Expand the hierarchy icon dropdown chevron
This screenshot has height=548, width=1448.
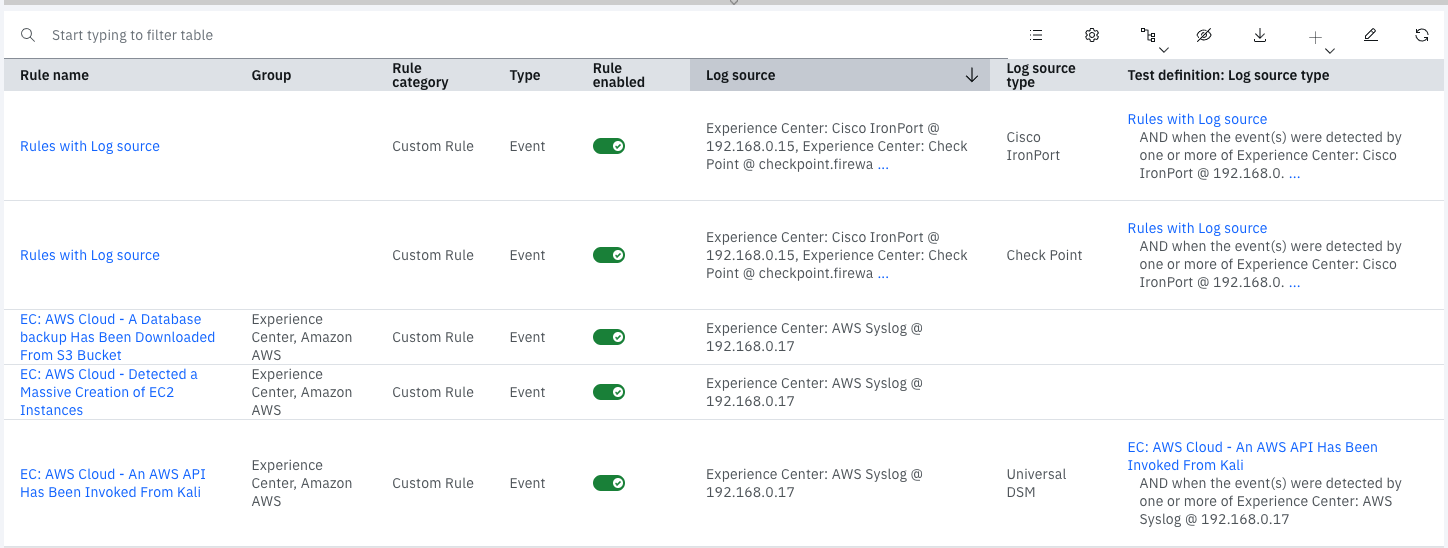1164,50
